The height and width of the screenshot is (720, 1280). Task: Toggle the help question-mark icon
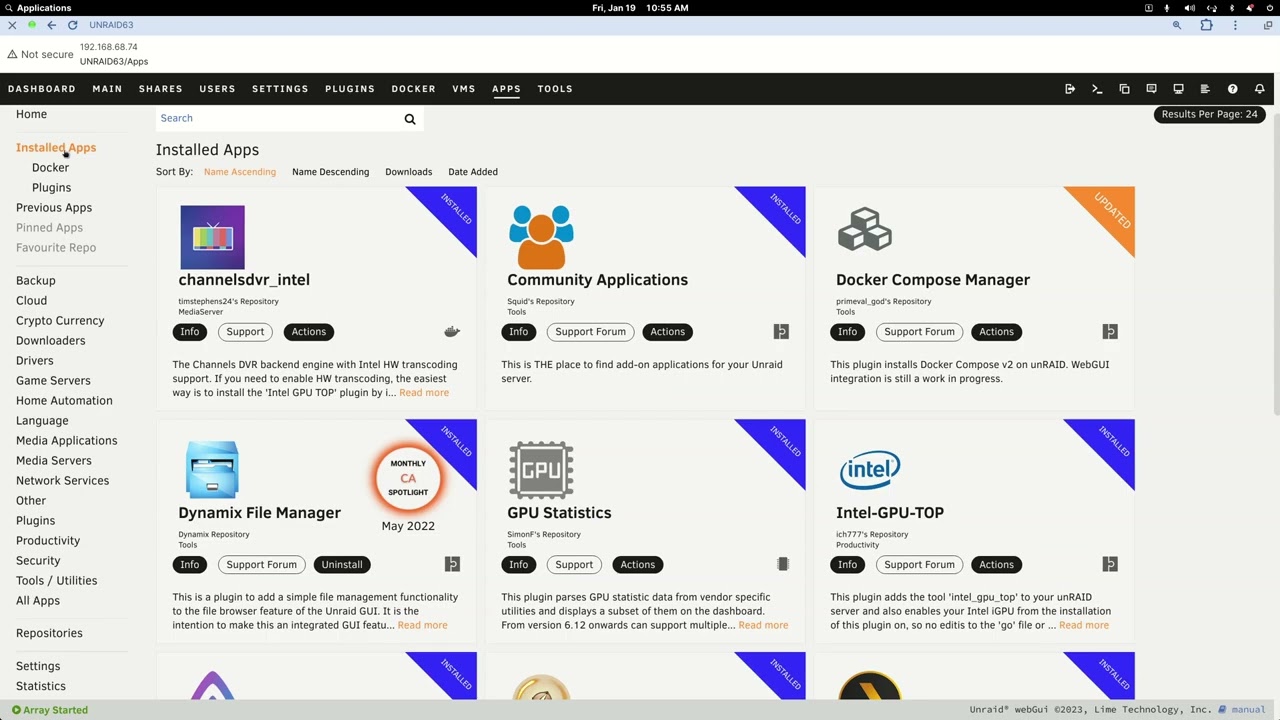point(1232,89)
